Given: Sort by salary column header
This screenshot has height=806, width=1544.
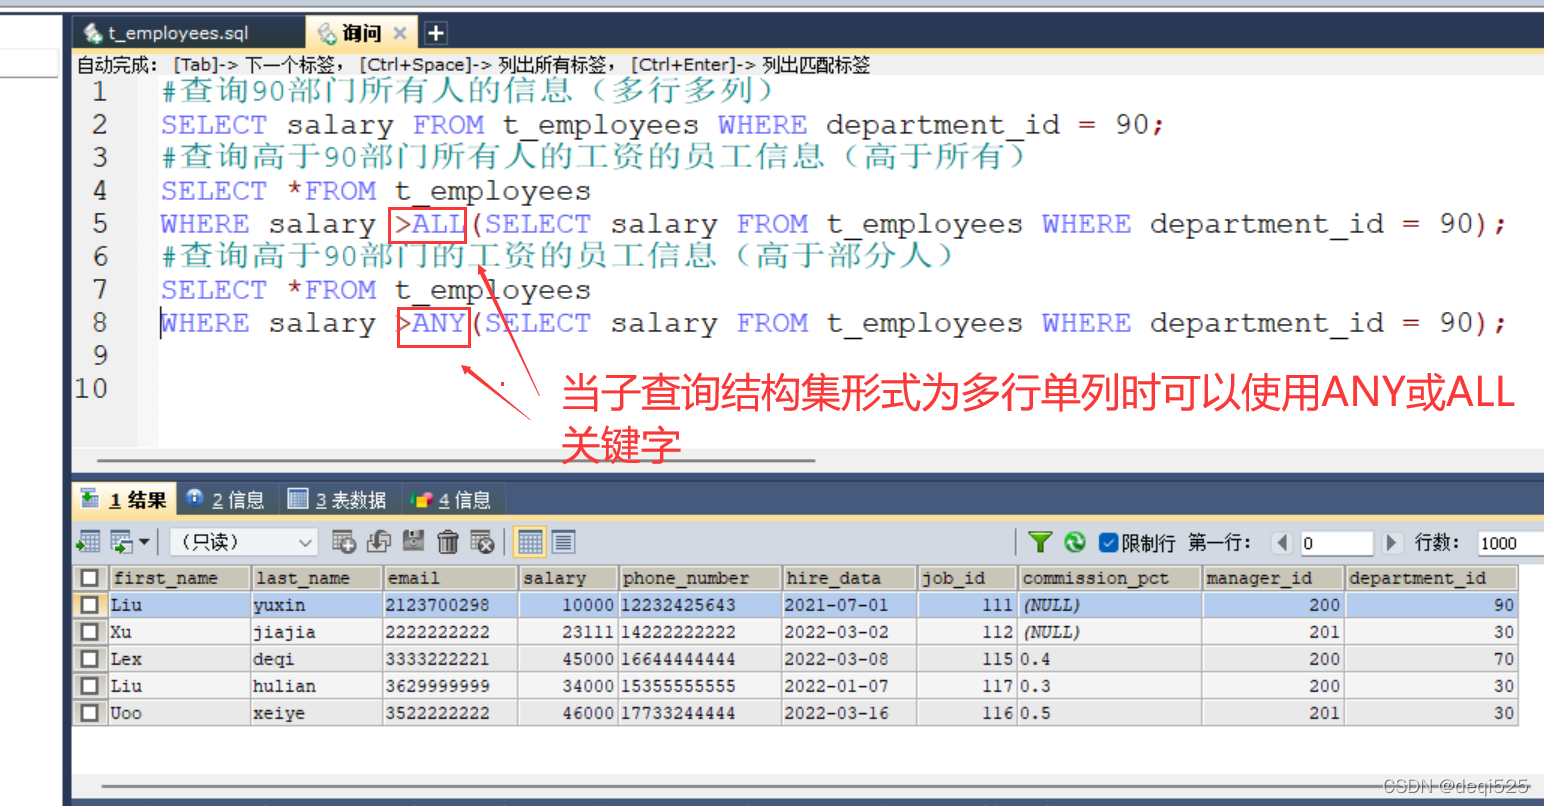Looking at the screenshot, I should pos(568,578).
